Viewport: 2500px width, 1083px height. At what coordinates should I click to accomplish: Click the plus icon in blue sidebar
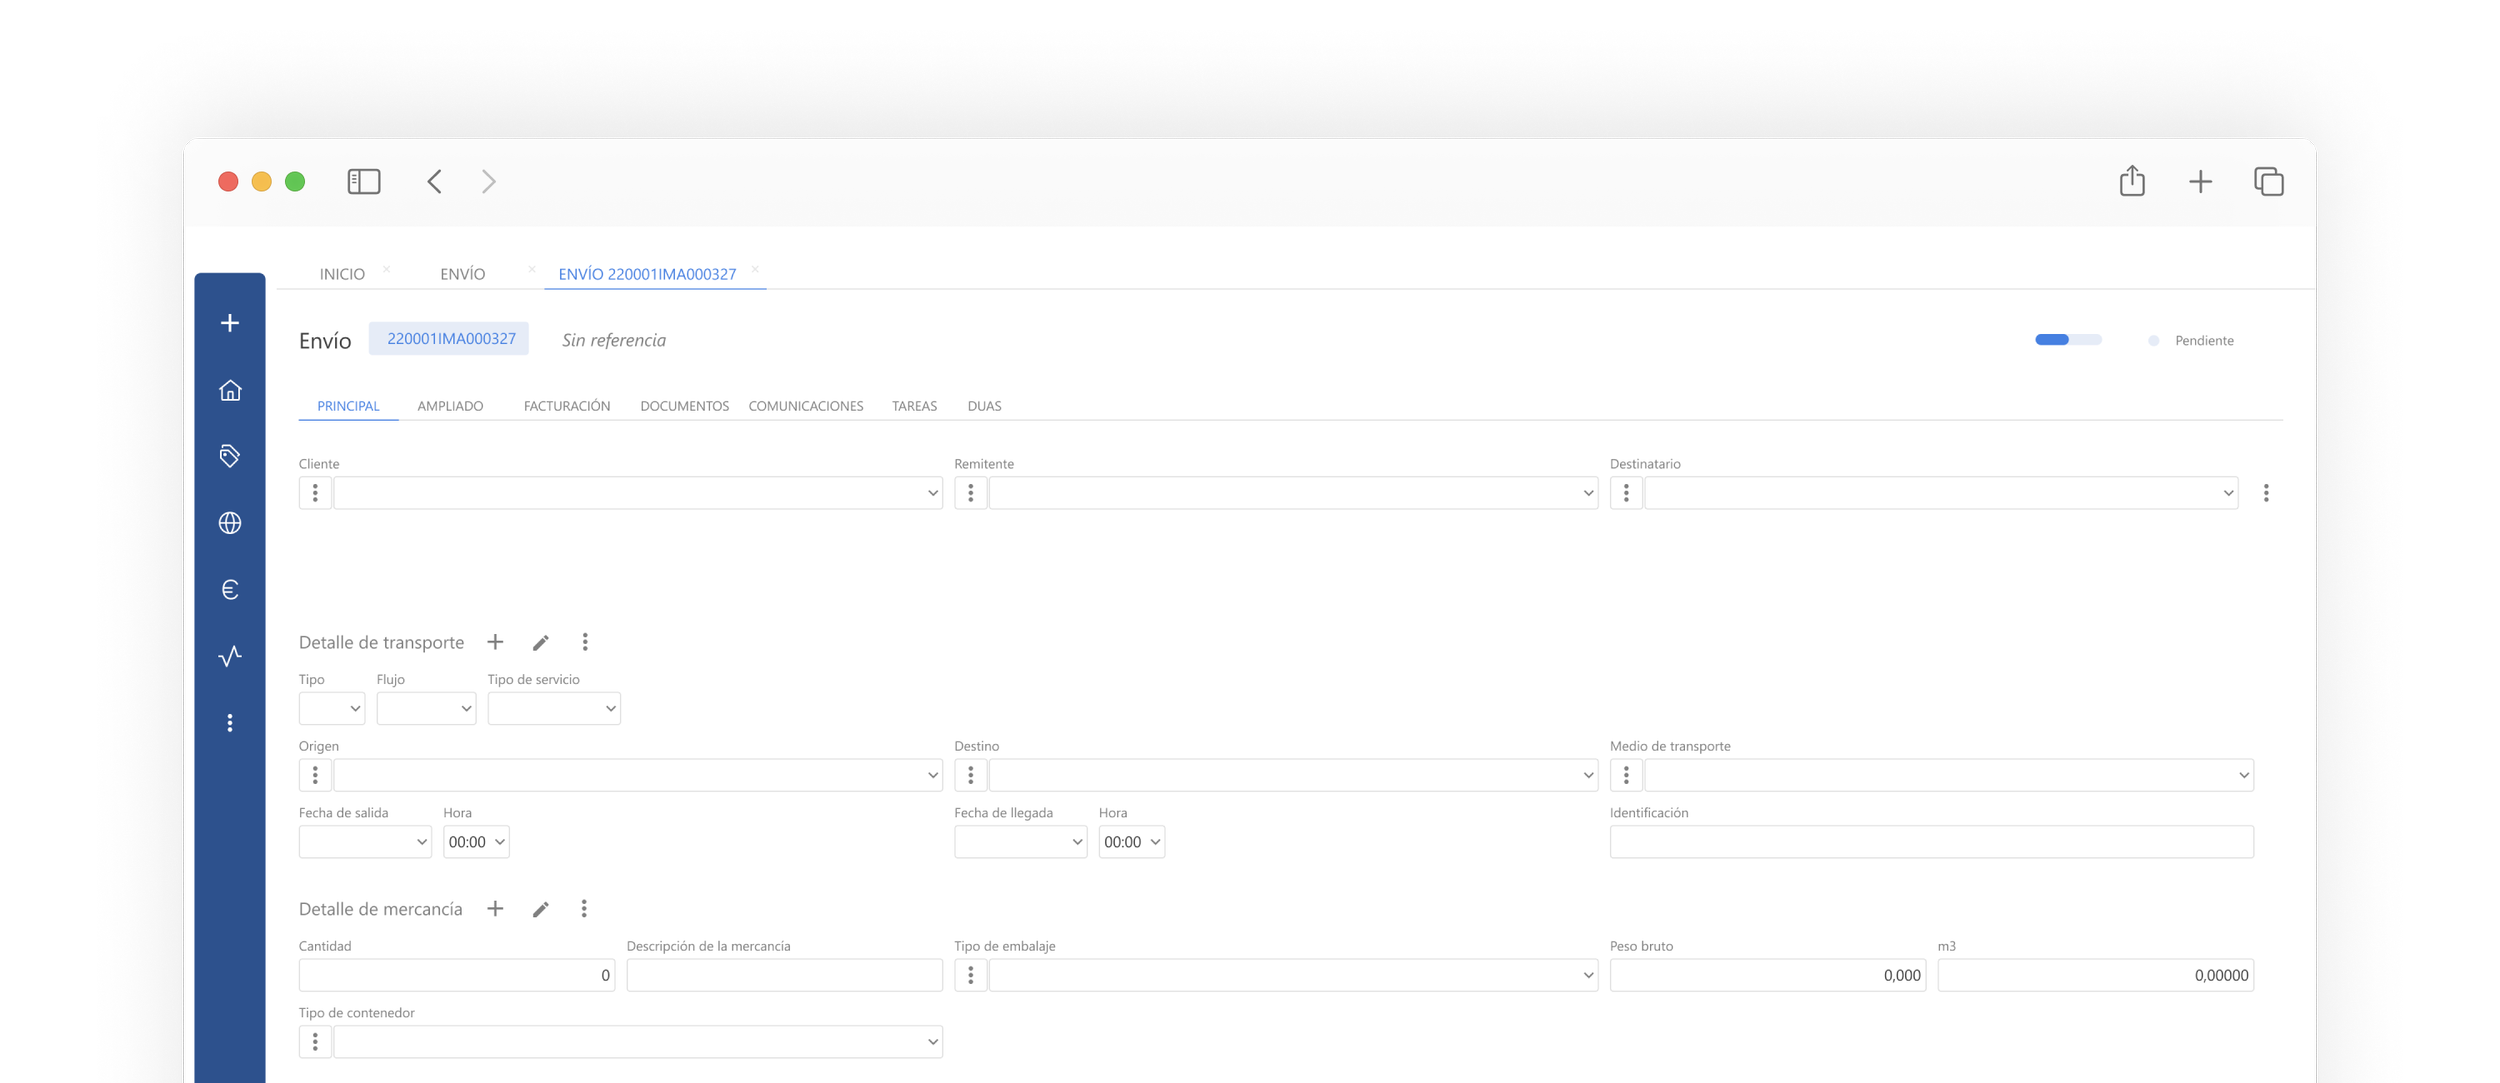tap(230, 323)
